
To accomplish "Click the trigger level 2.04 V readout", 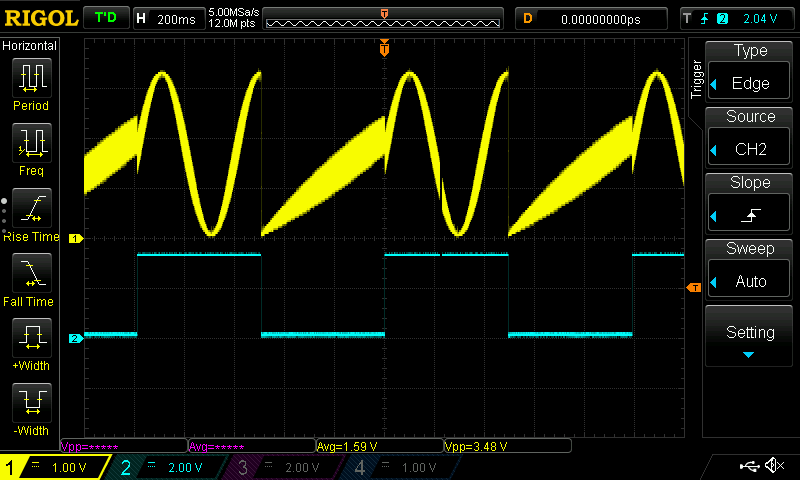I will click(760, 19).
